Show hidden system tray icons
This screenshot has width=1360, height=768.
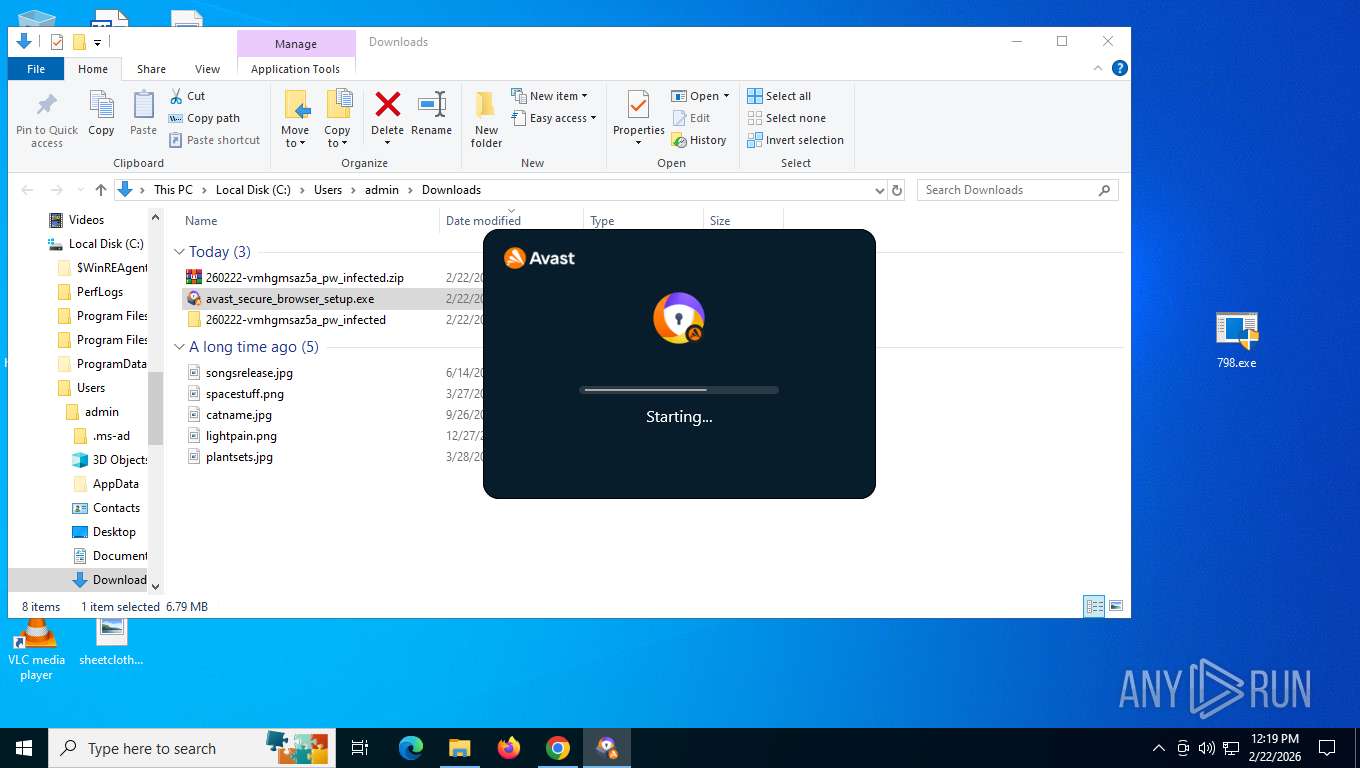[x=1159, y=748]
